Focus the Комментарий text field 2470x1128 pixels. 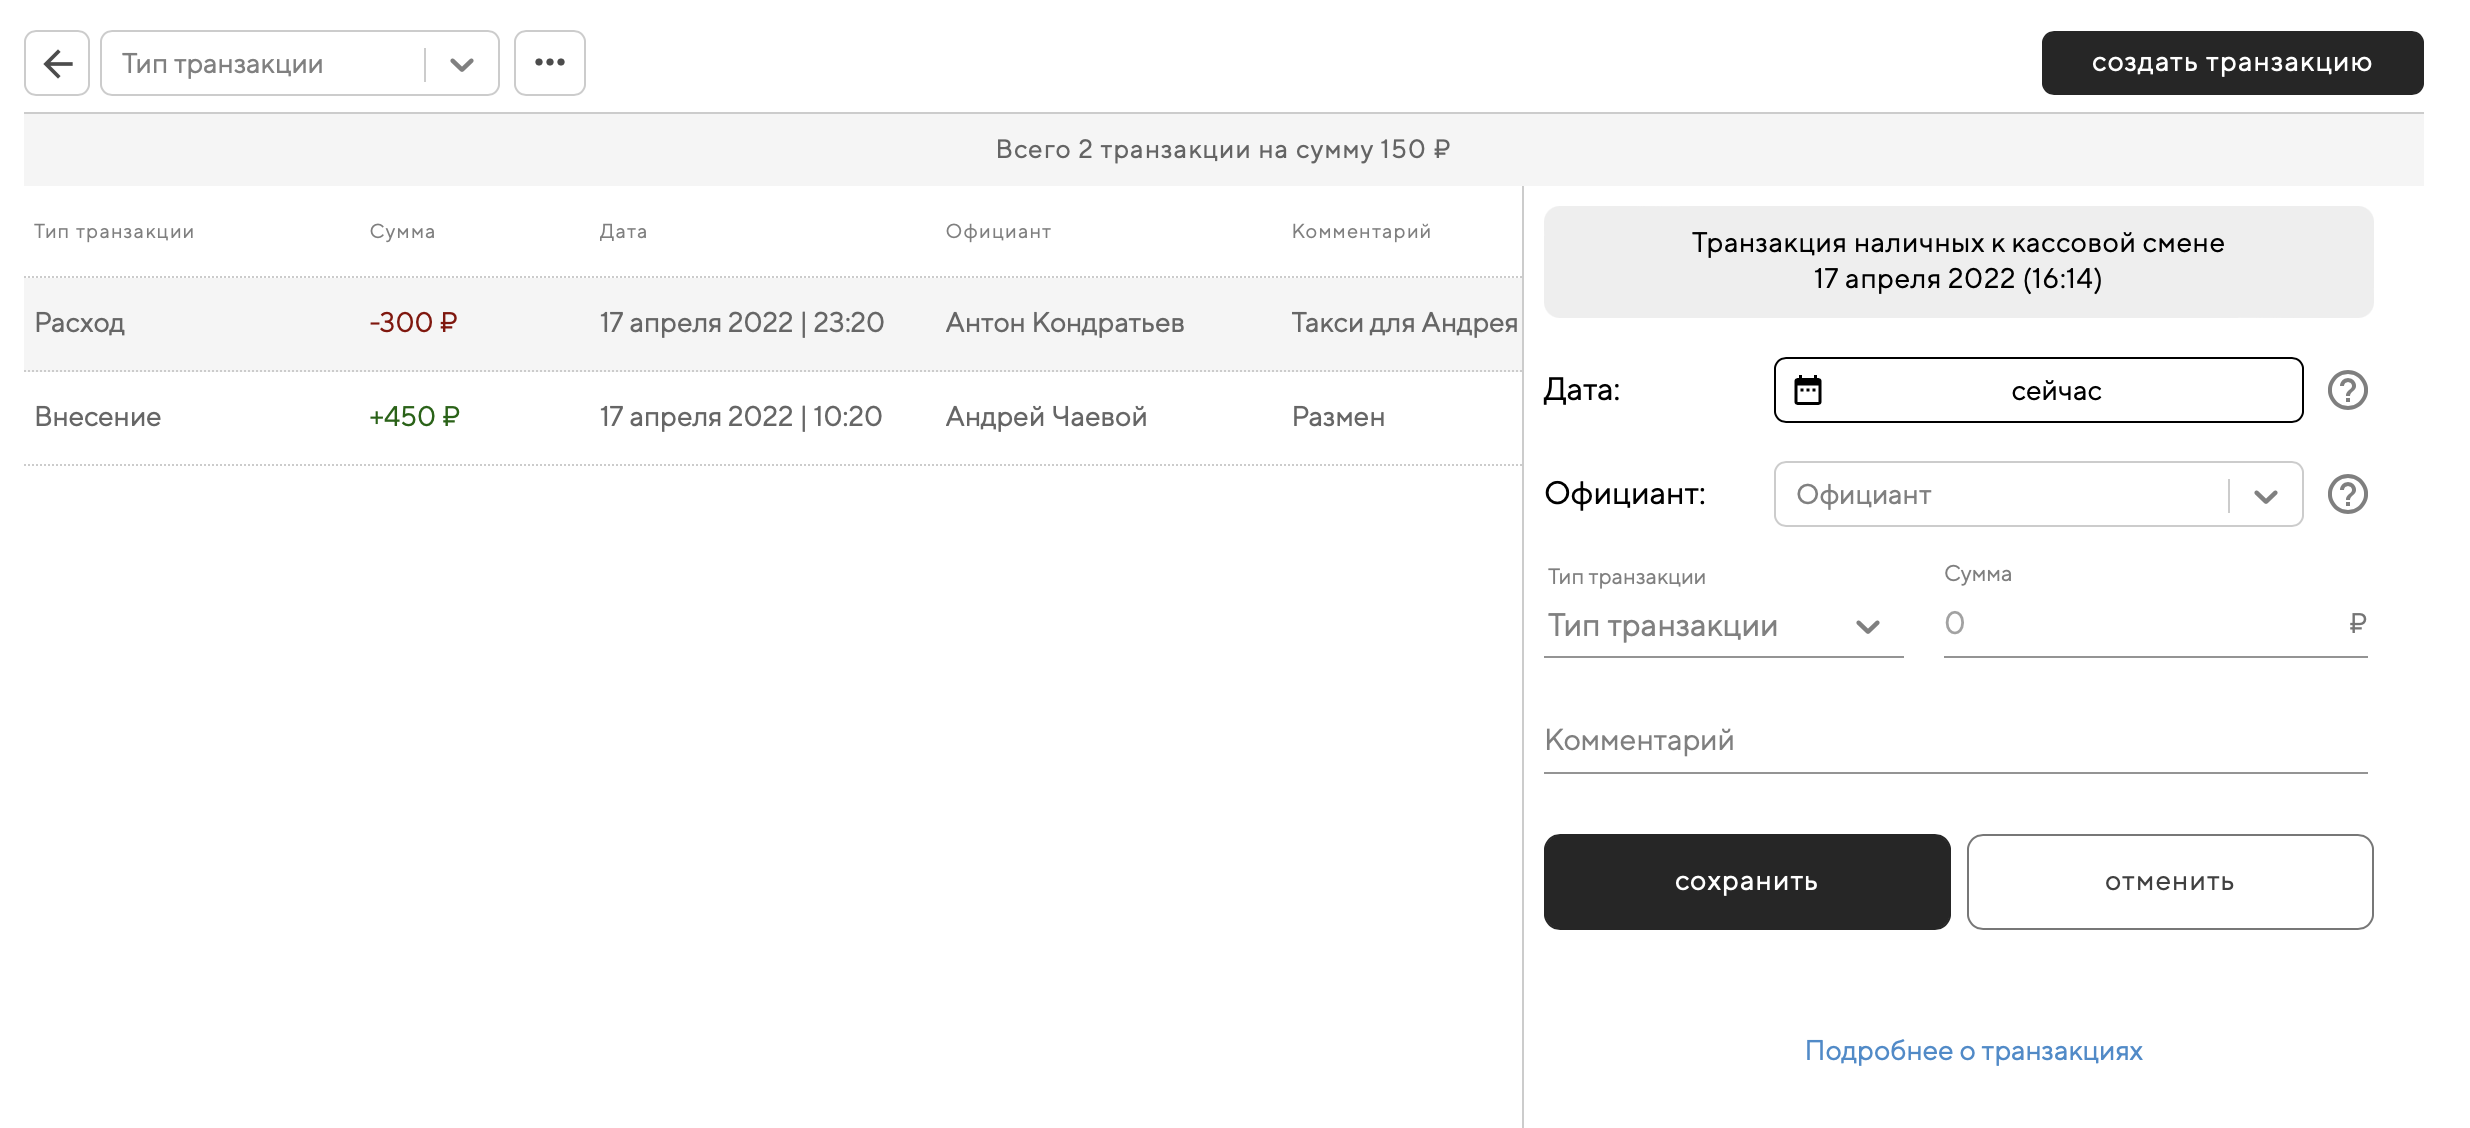[1954, 741]
